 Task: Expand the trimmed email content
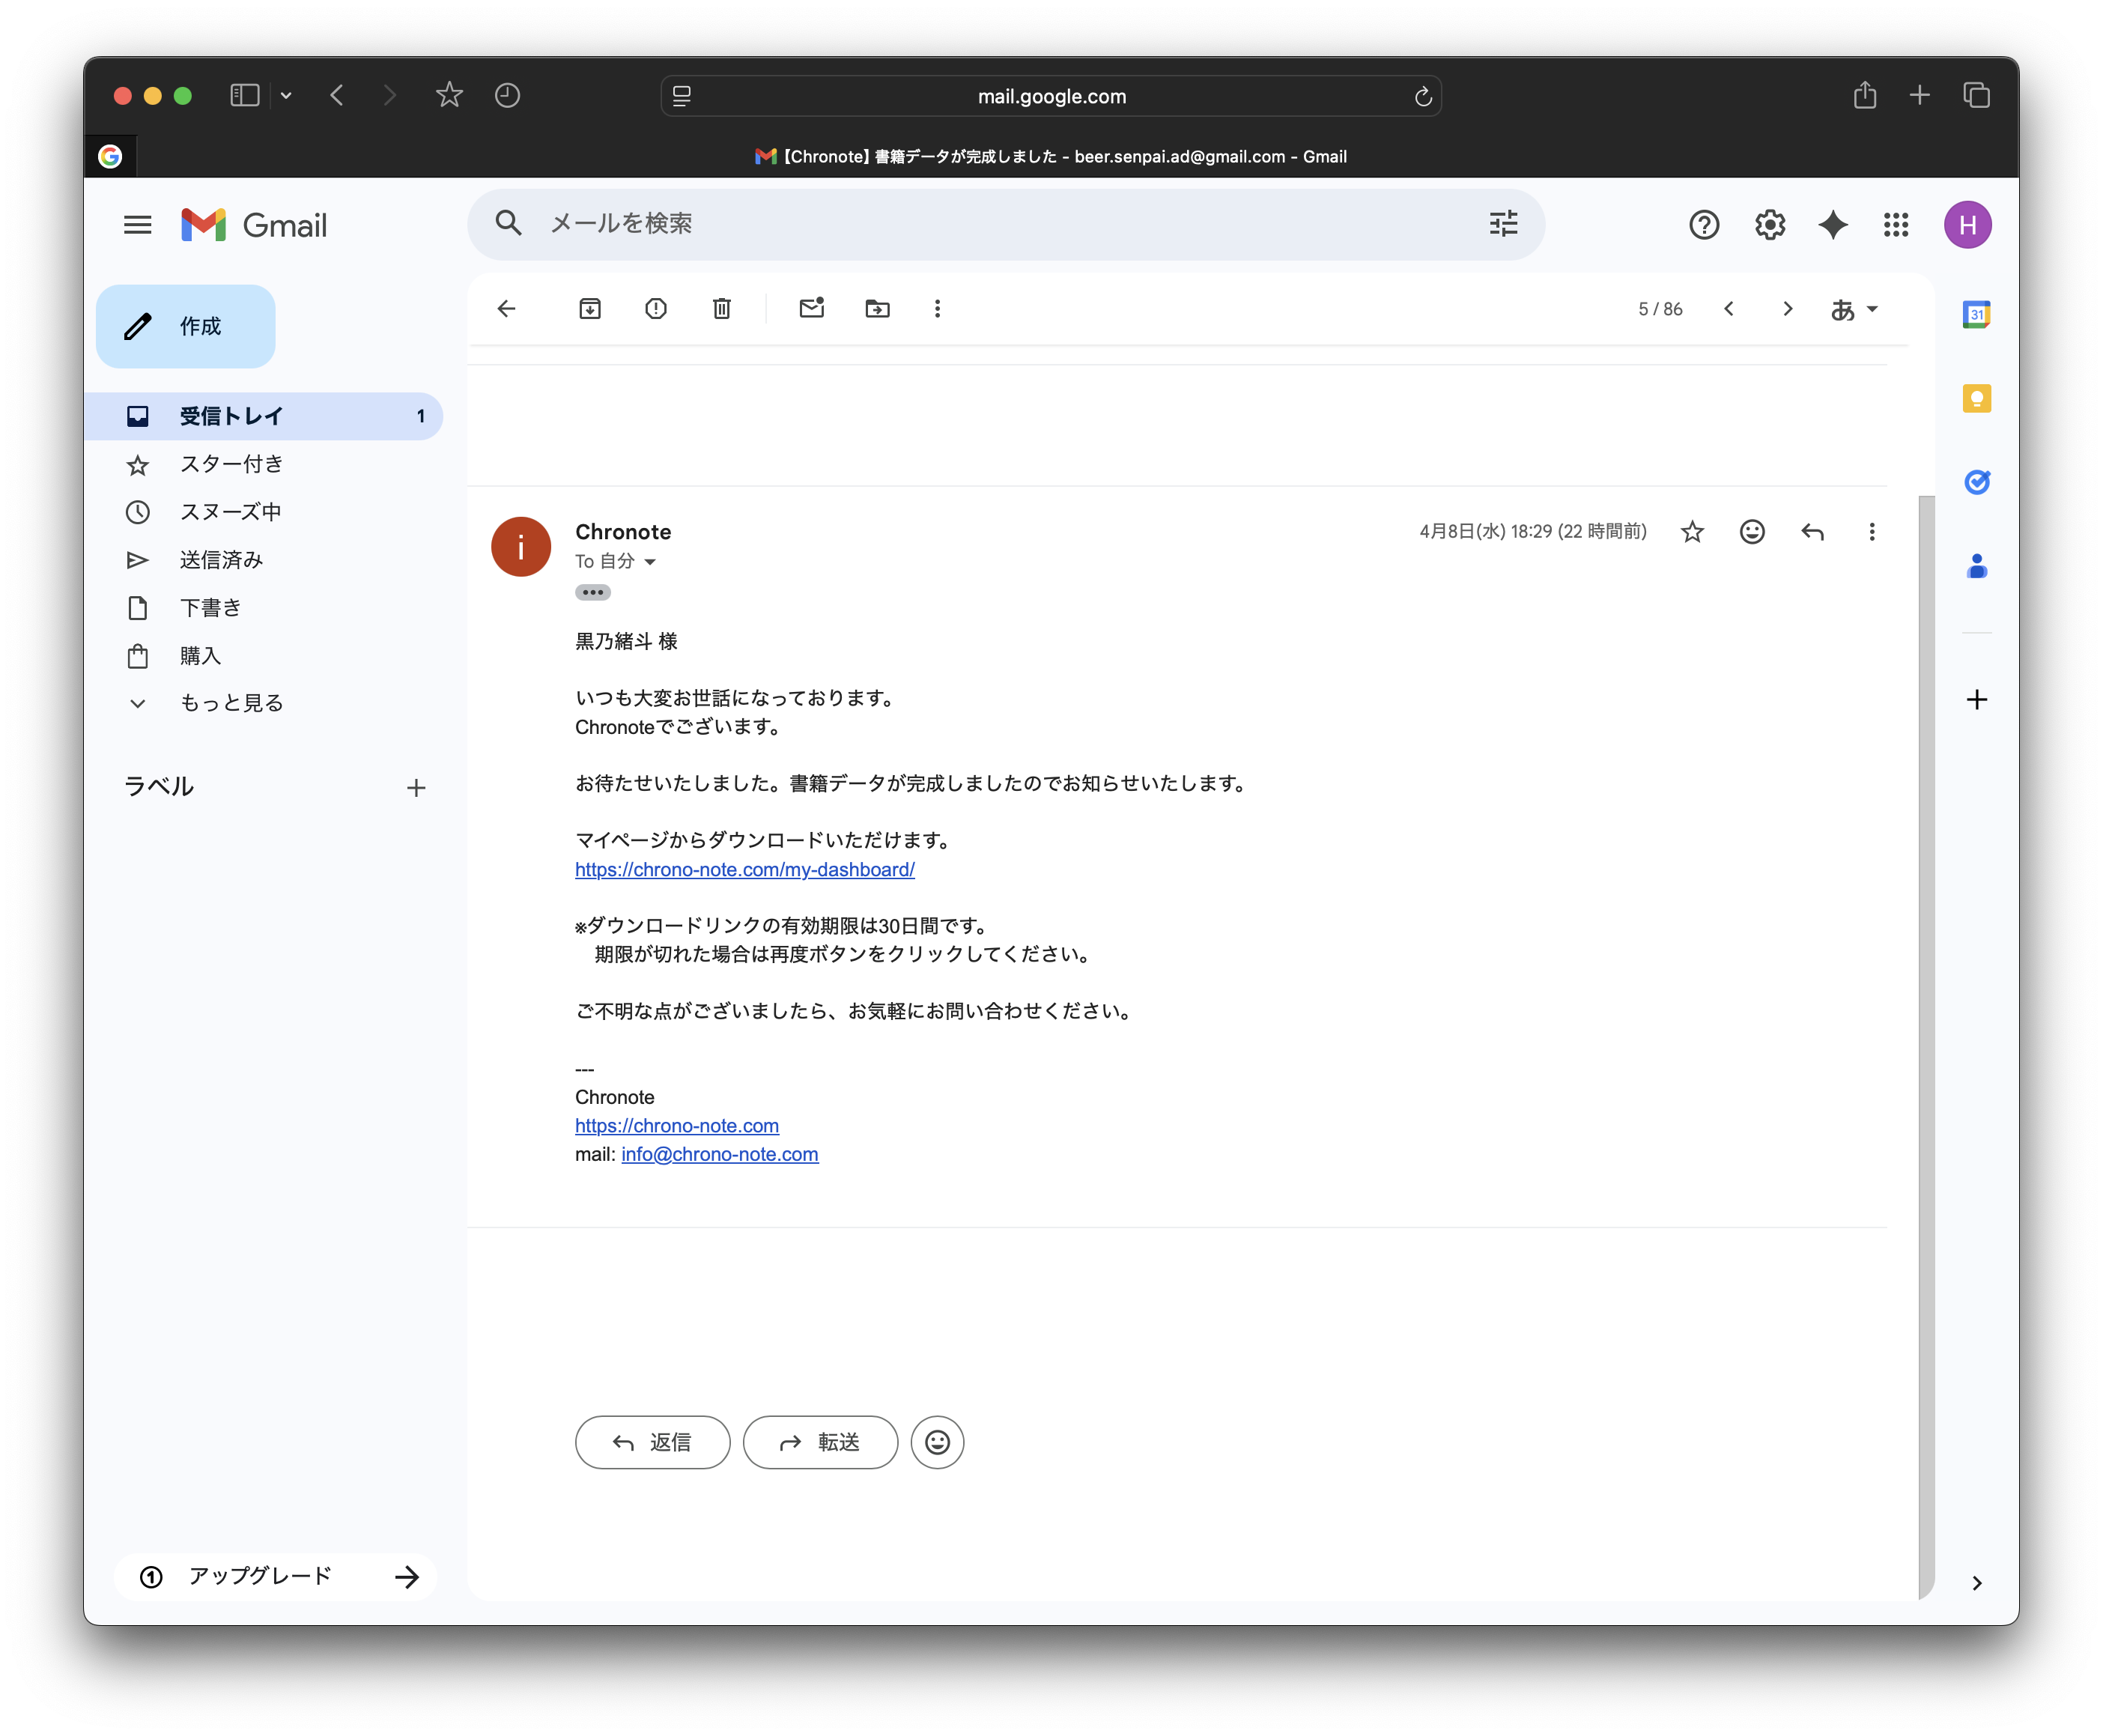coord(593,592)
